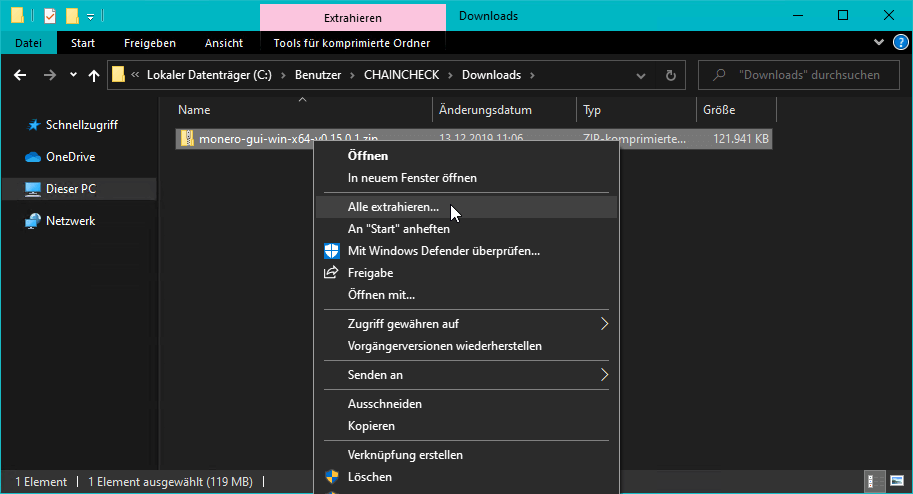
Task: Open the Help question mark icon
Action: click(900, 42)
